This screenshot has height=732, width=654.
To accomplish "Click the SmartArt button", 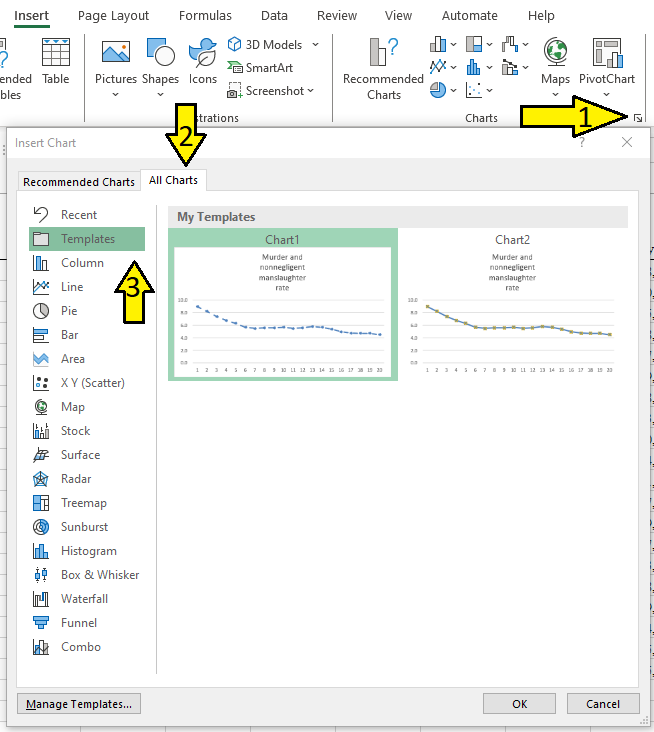I will (x=261, y=68).
